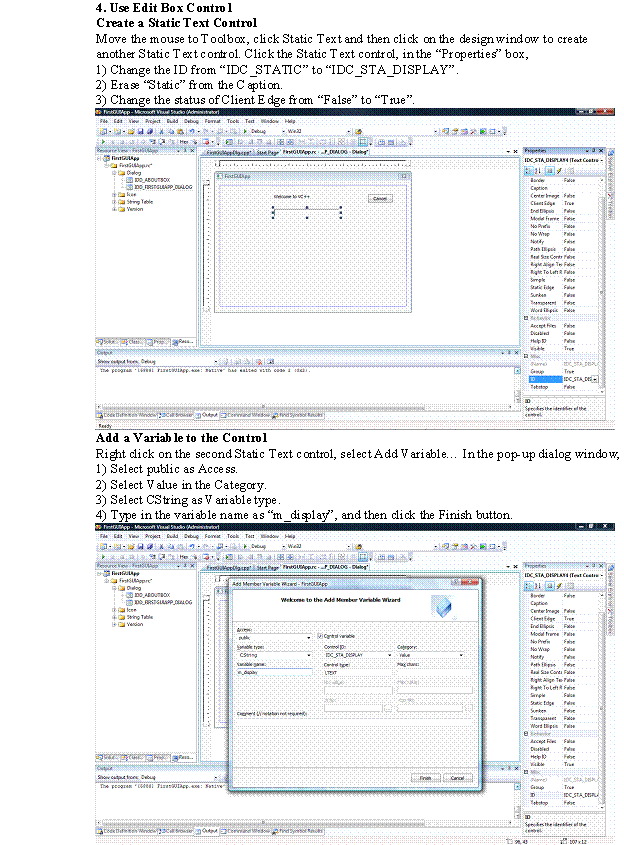Screen dimensions: 624x845
Task: Collapse Behavior section in first screenshot's Properties panel
Action: tap(526, 318)
